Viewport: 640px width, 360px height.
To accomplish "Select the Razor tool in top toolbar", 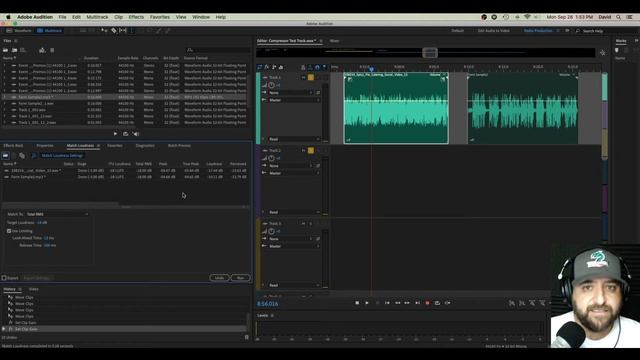I will [114, 31].
